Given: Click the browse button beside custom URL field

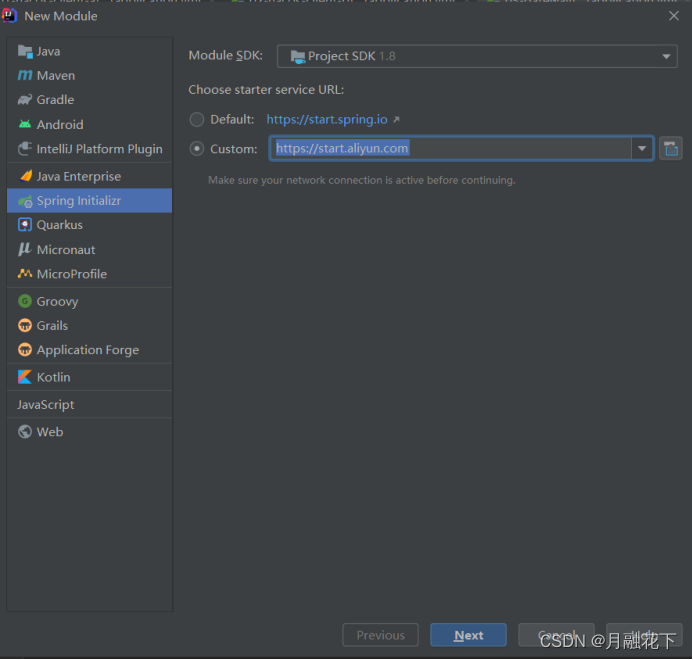Looking at the screenshot, I should pyautogui.click(x=671, y=149).
